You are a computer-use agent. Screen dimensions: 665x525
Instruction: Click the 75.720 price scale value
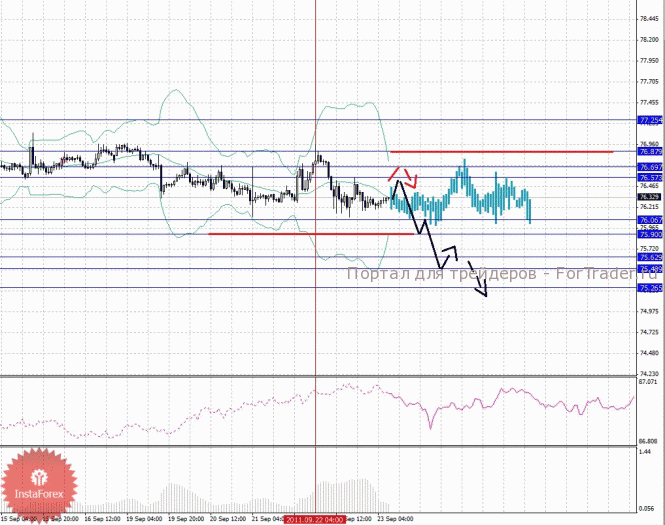pyautogui.click(x=649, y=249)
